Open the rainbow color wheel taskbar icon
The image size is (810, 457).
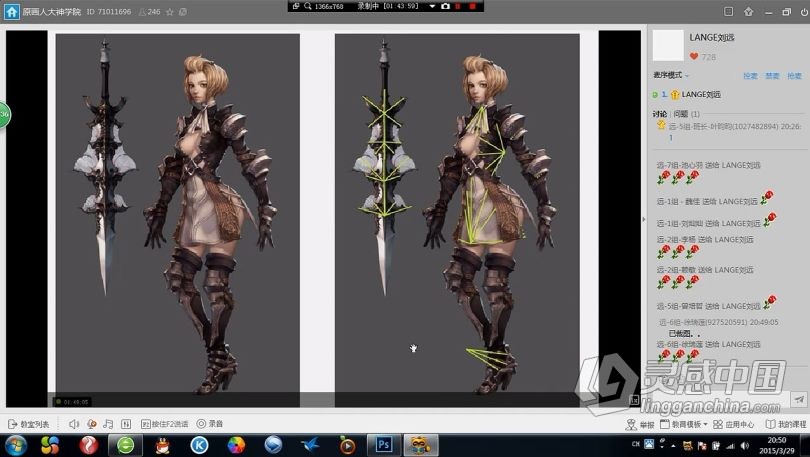236,445
